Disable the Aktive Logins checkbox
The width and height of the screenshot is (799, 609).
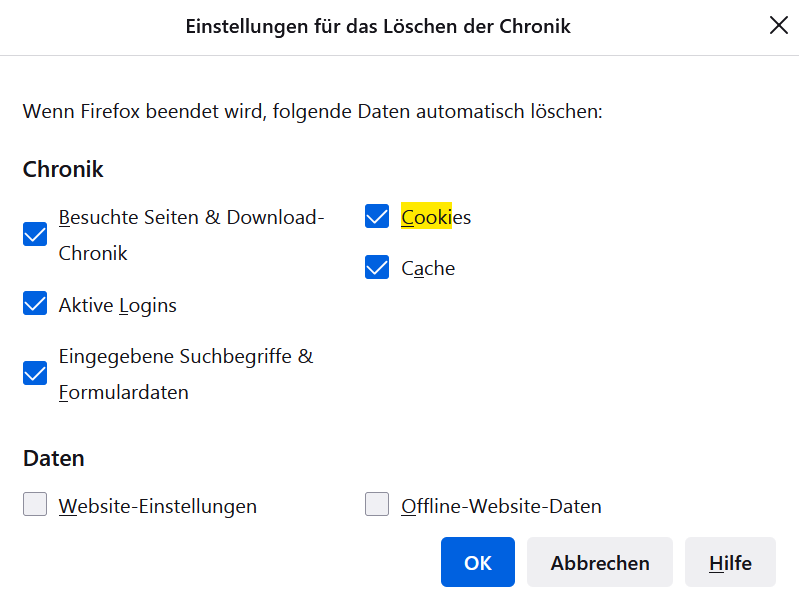35,304
